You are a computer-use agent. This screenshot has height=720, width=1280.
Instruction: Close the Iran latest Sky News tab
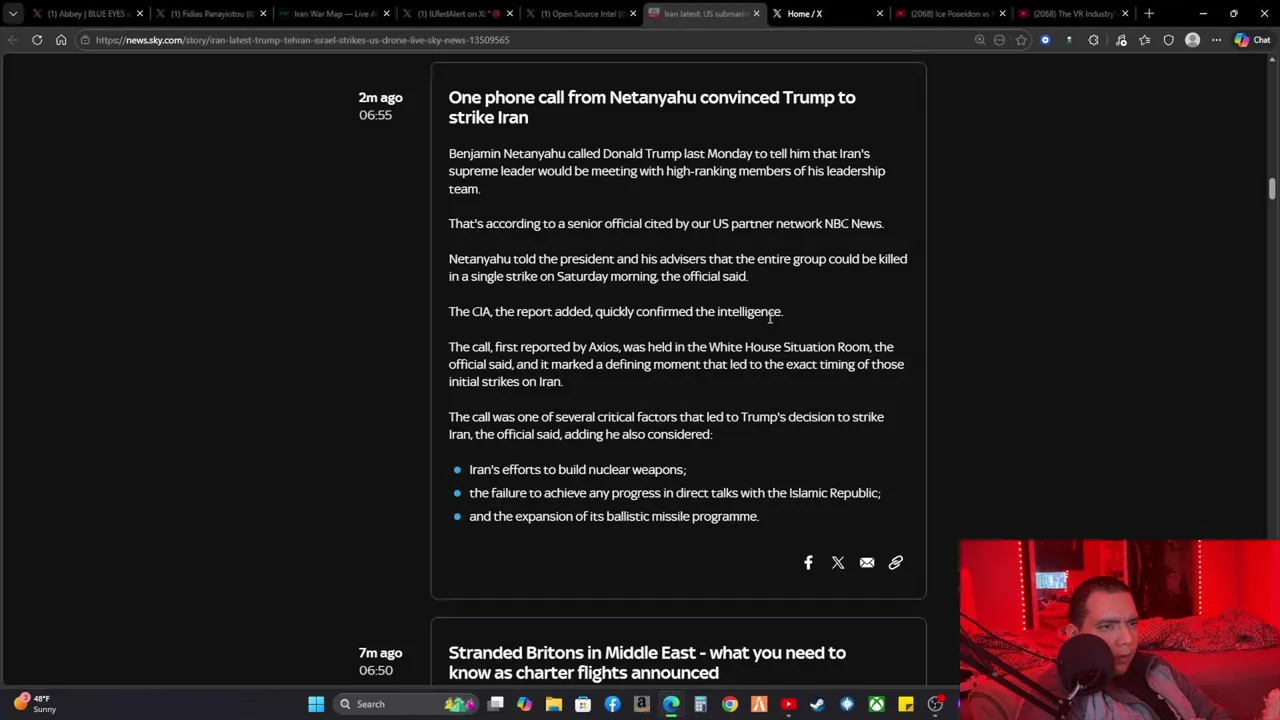pyautogui.click(x=756, y=14)
